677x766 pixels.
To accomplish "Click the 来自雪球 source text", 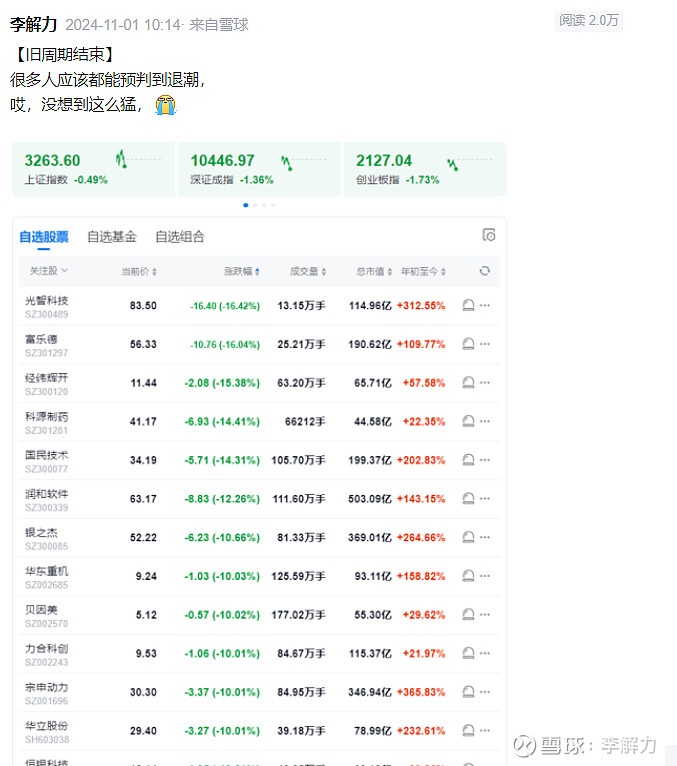I will 219,25.
